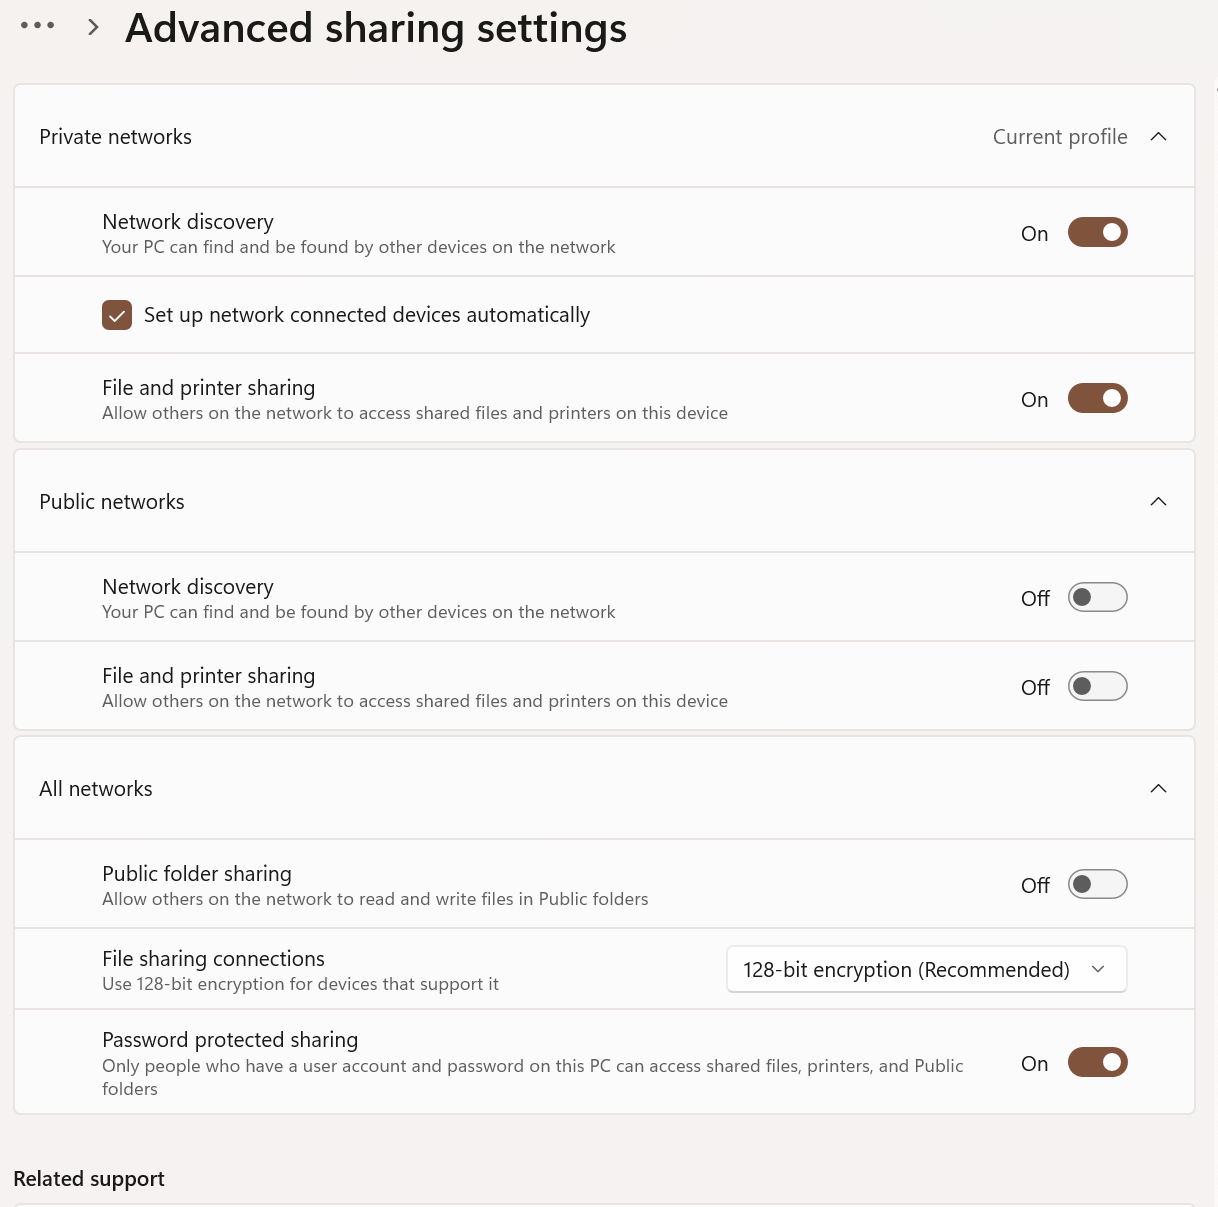Image resolution: width=1218 pixels, height=1207 pixels.
Task: Disable Password protected sharing toggle
Action: click(1097, 1062)
